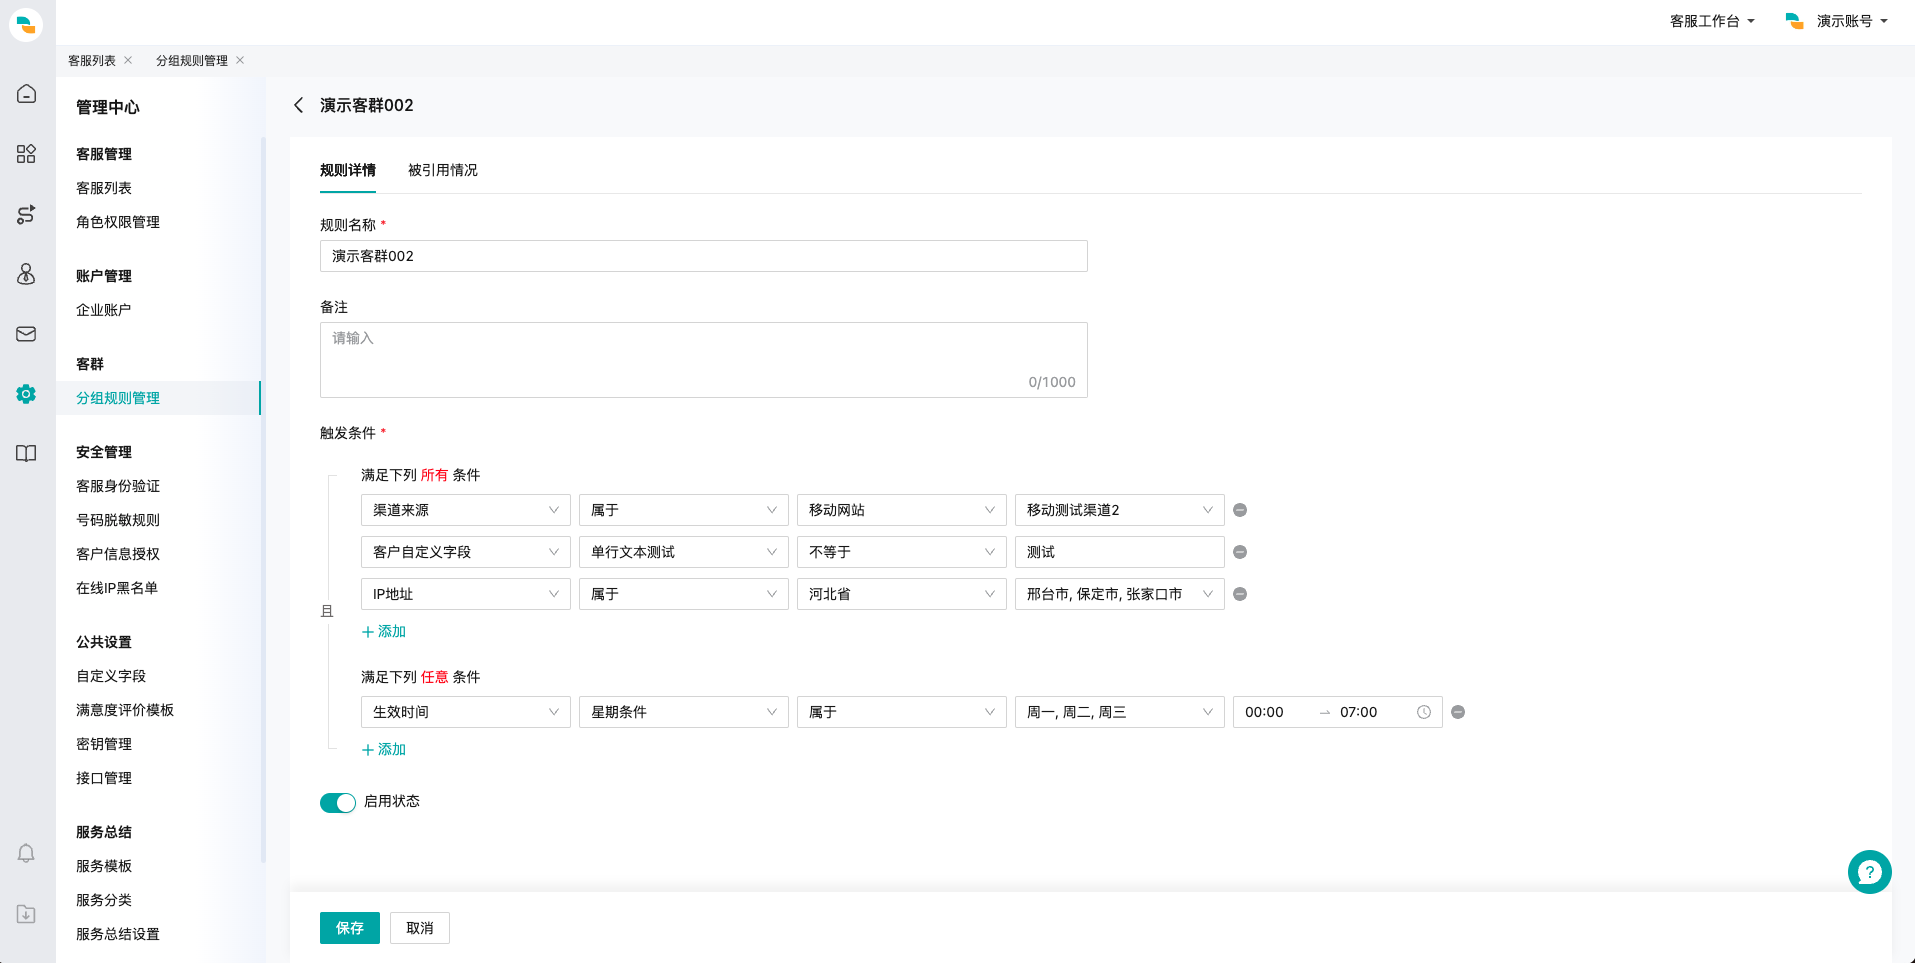Add a condition under 所有 条件 group
1915x963 pixels.
384,632
